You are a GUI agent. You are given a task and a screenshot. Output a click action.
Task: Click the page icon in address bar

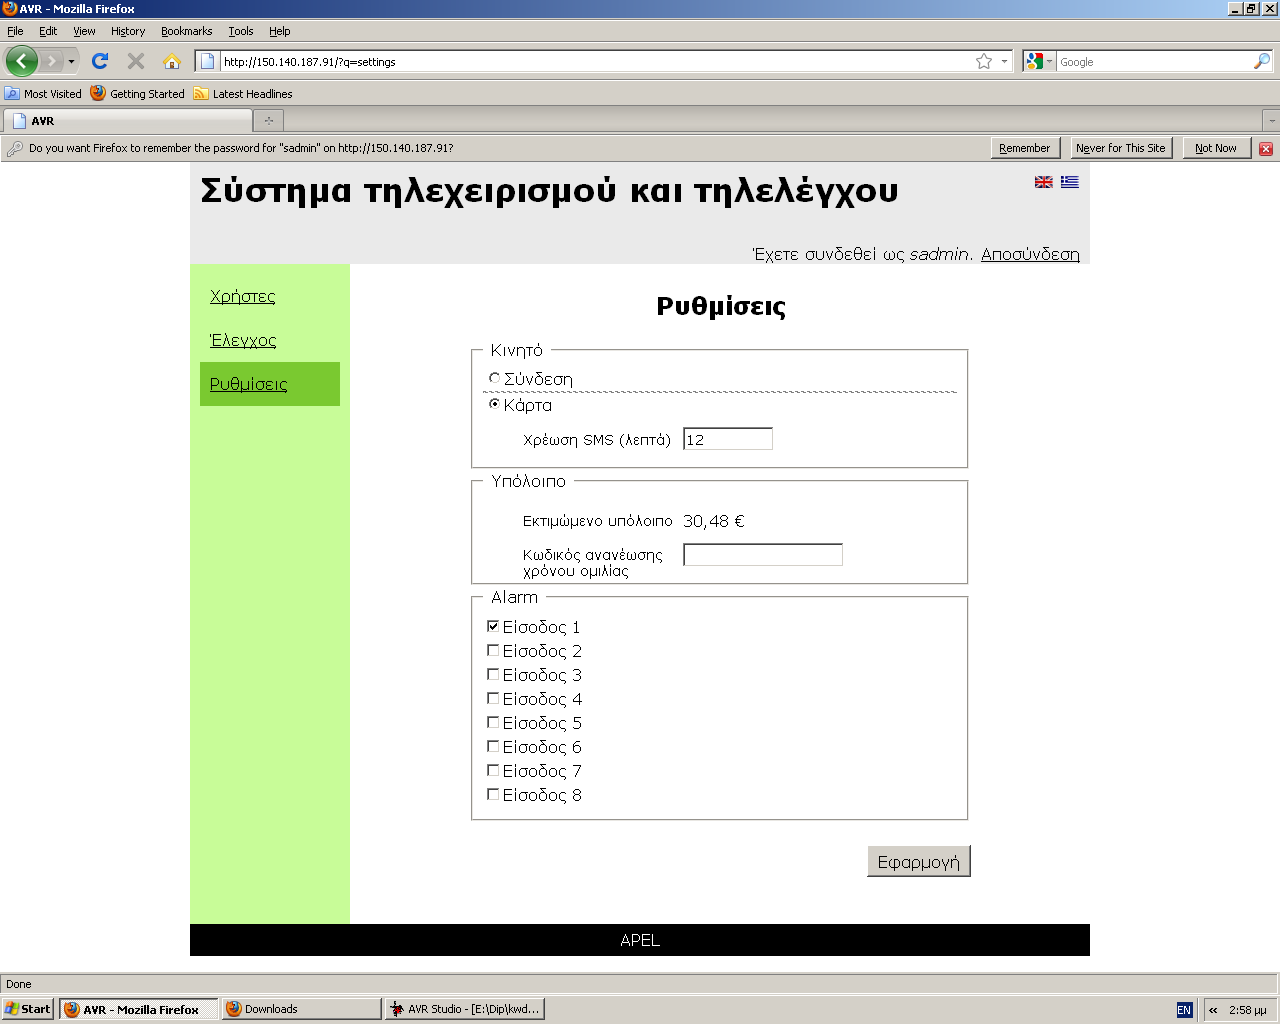tap(207, 61)
